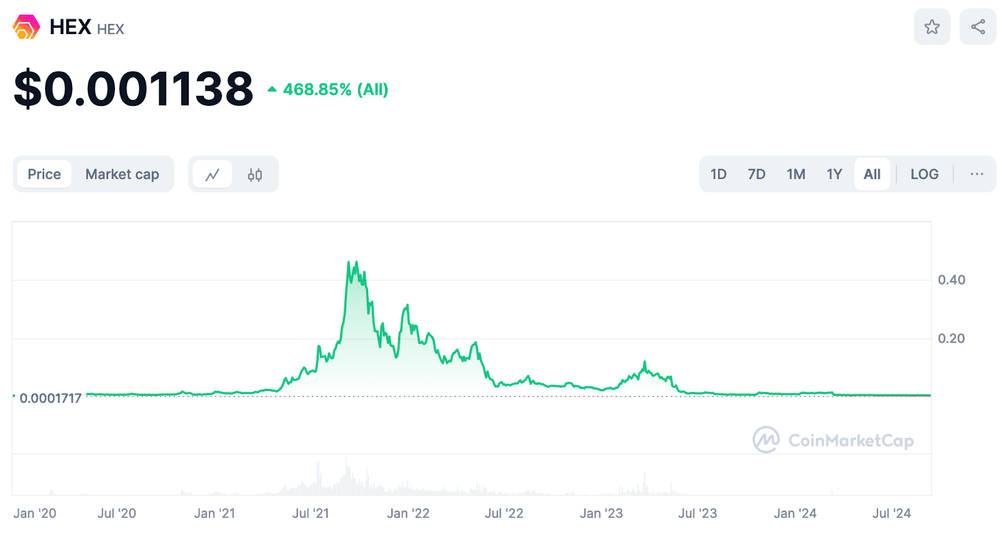
Task: Switch to candlestick chart view icon
Action: pos(254,174)
